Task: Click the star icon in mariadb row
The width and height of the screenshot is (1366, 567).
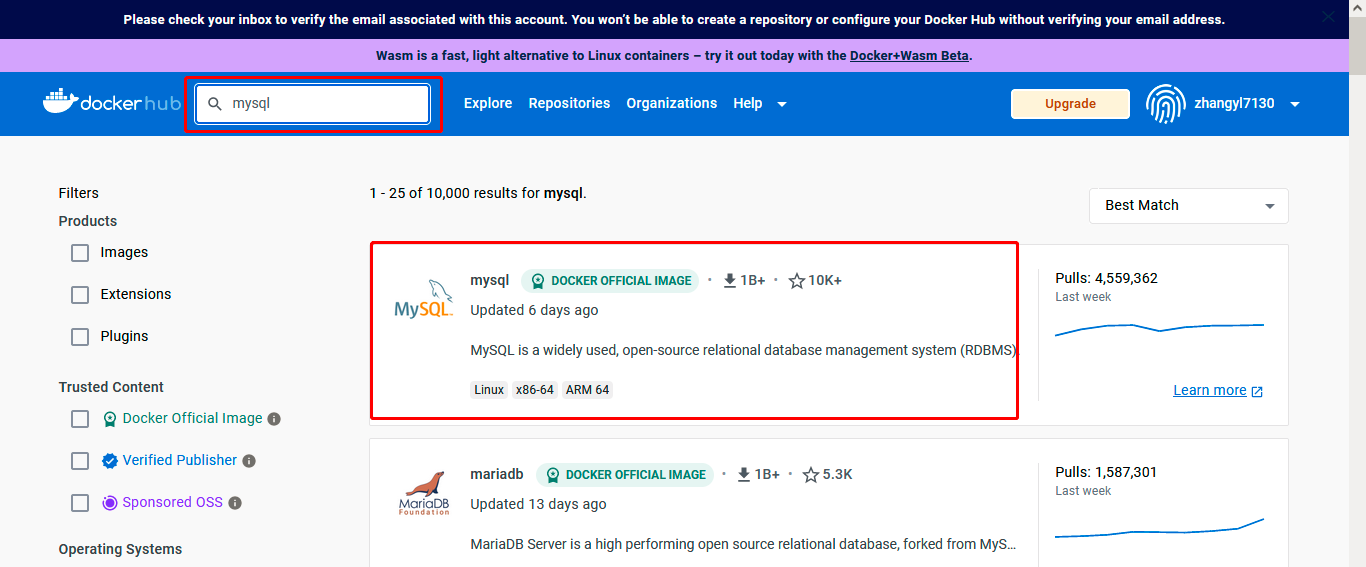Action: 811,475
